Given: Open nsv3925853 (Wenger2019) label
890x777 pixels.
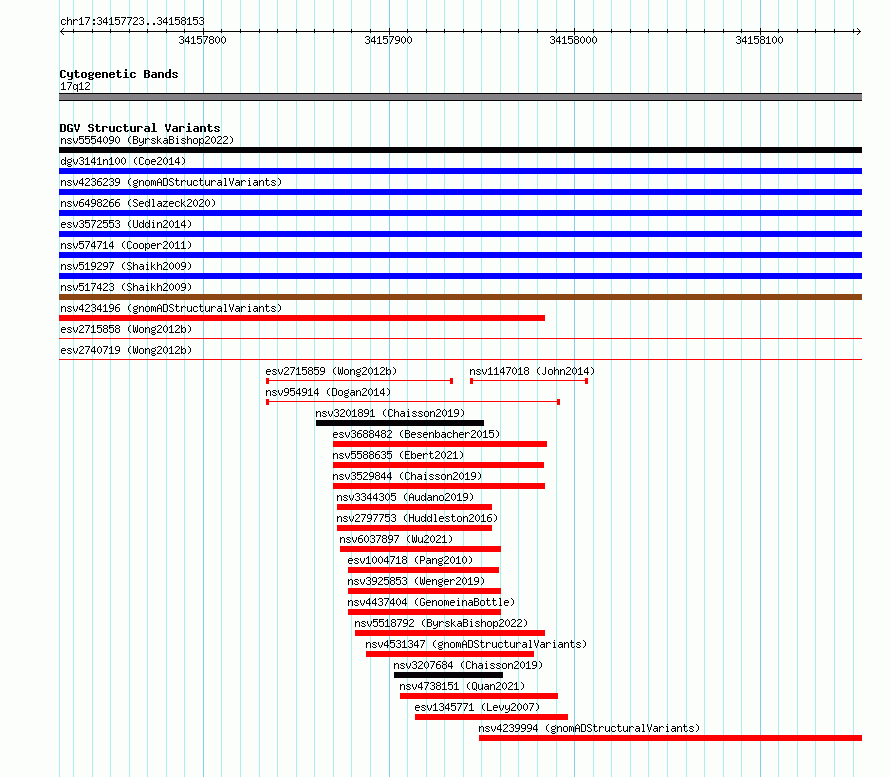Looking at the screenshot, I should click(x=416, y=581).
